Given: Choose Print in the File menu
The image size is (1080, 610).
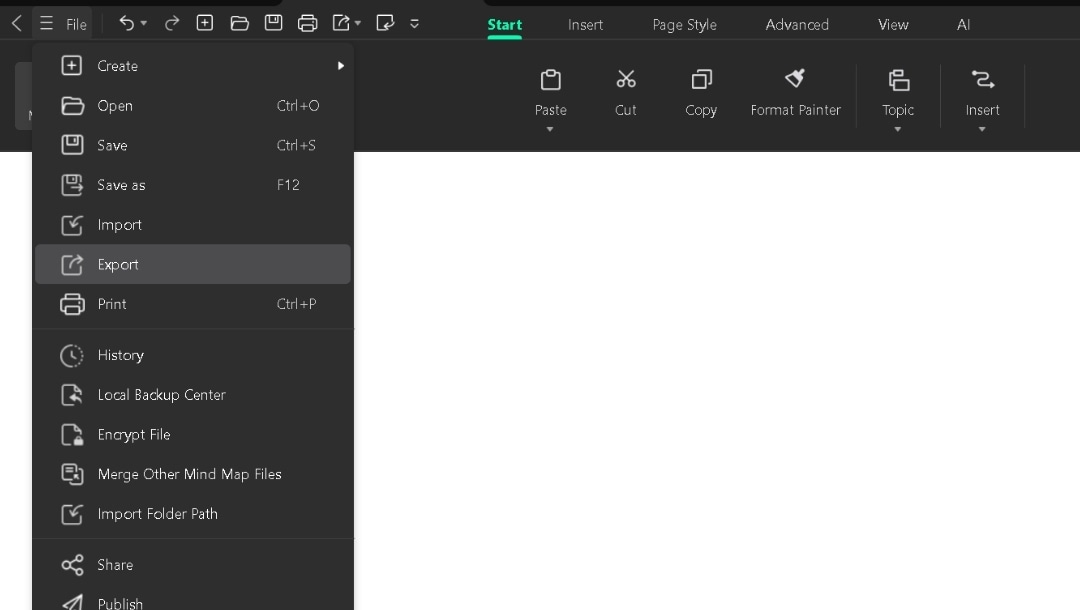Looking at the screenshot, I should pos(193,304).
